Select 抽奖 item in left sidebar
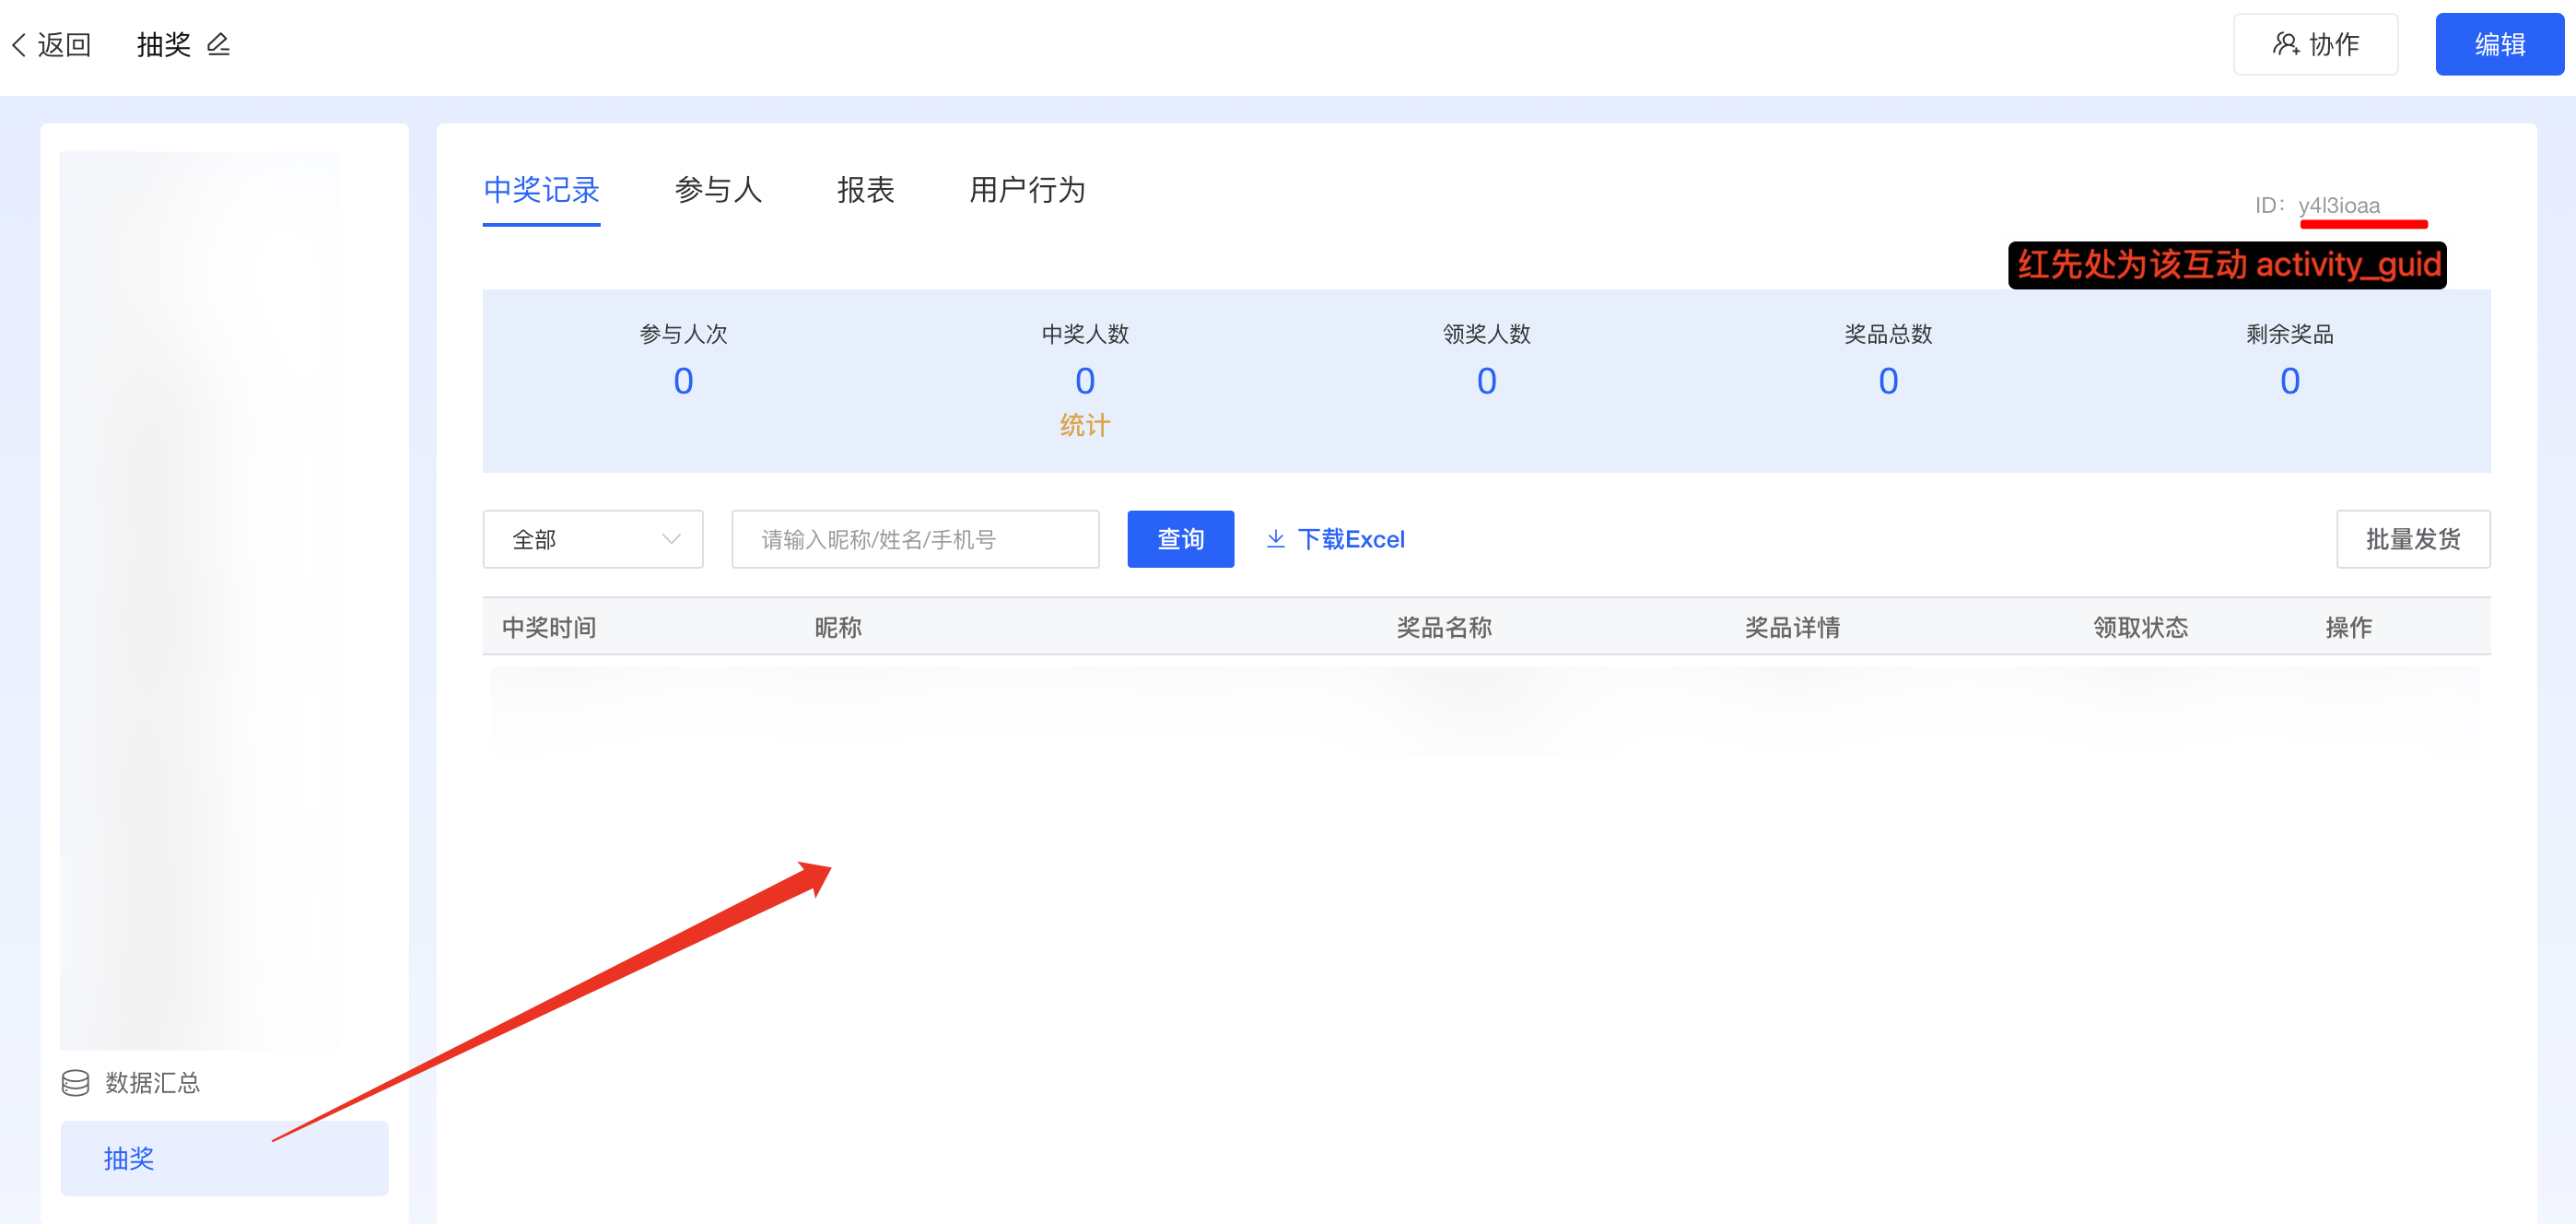Image resolution: width=2576 pixels, height=1224 pixels. [224, 1158]
